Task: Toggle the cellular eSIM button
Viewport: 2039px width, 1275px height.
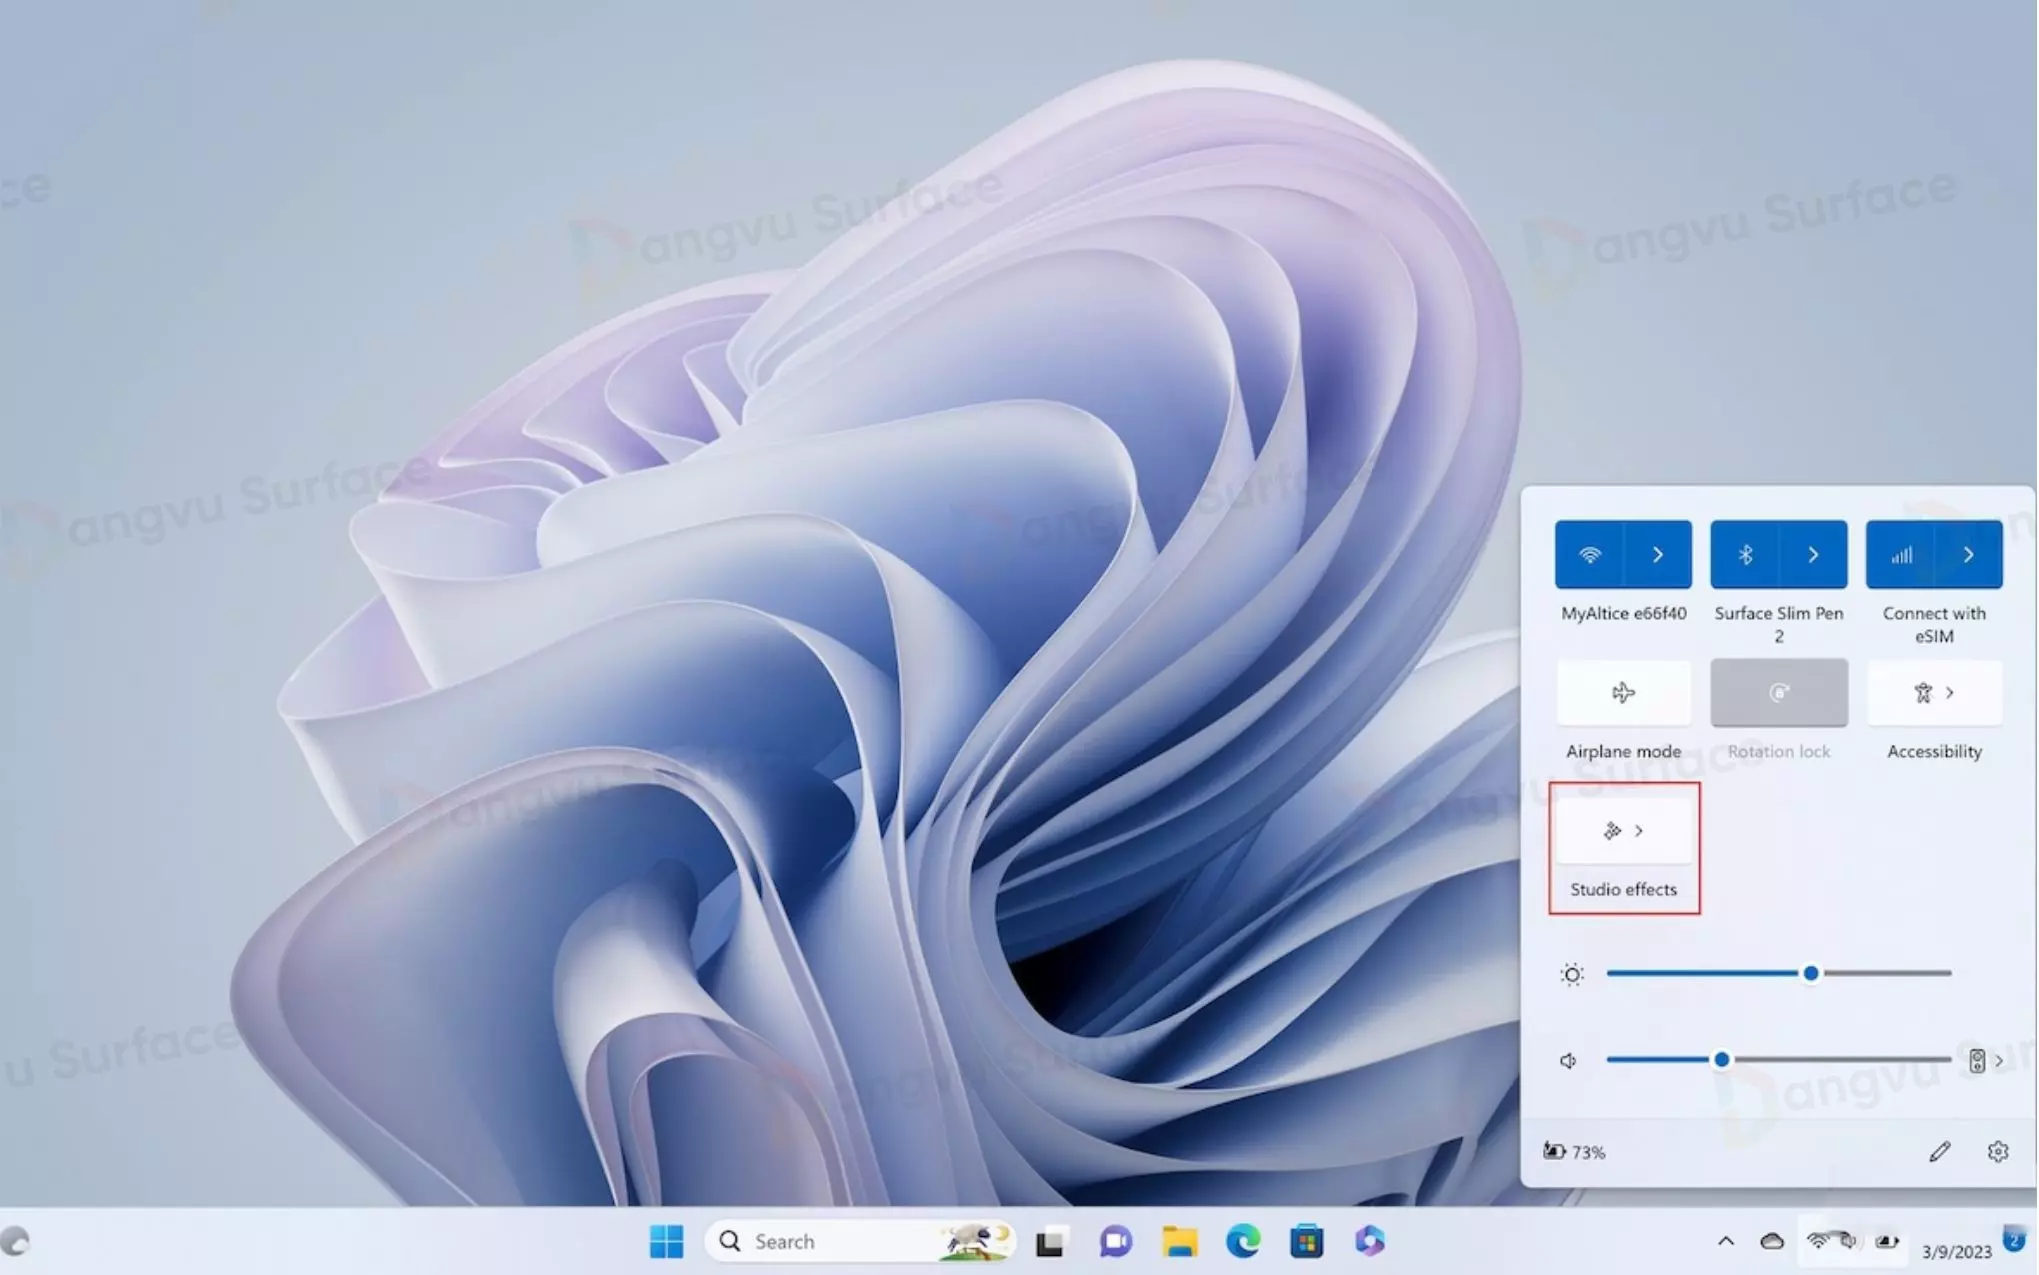Action: 1900,554
